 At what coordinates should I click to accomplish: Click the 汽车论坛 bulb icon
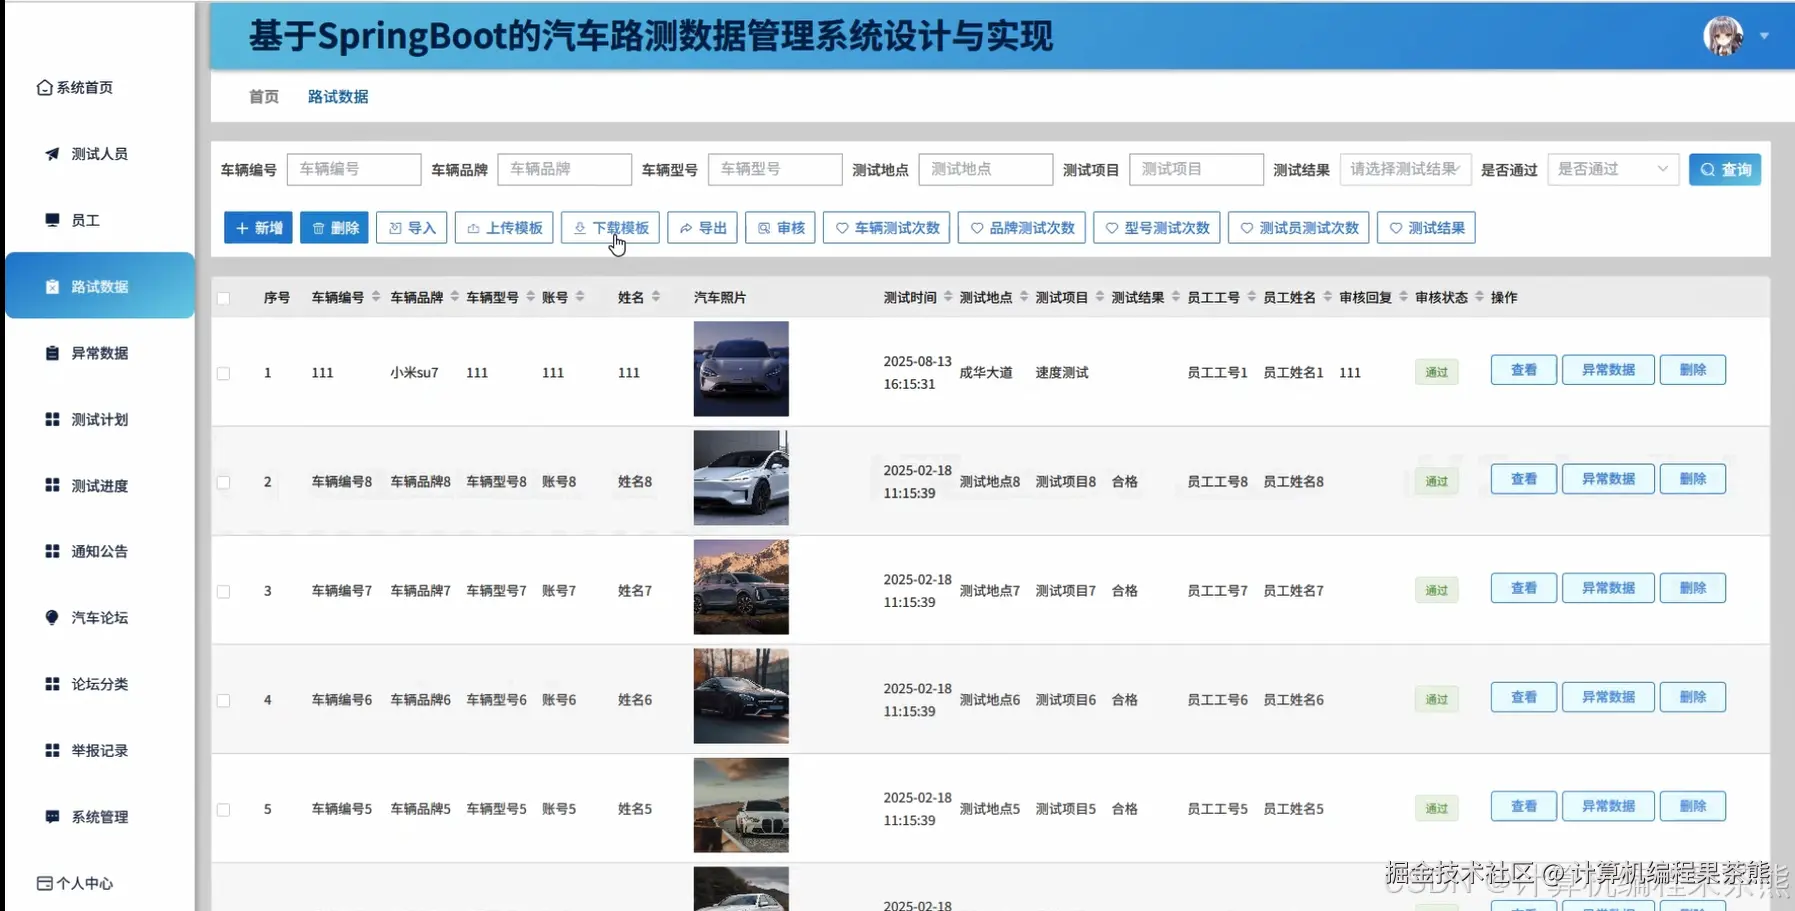[52, 618]
